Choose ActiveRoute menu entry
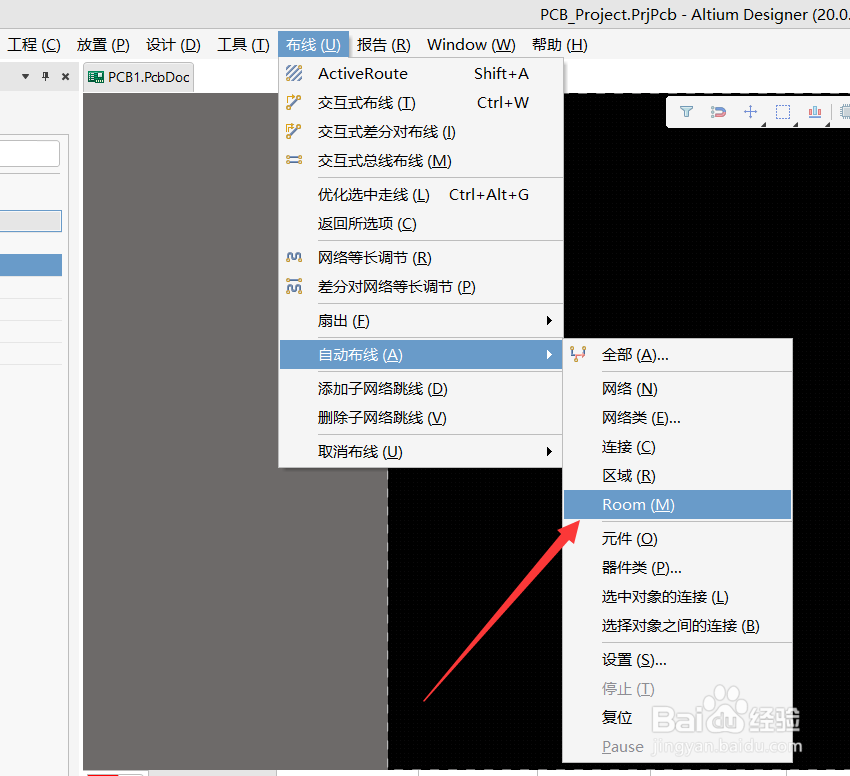850x776 pixels. (421, 73)
